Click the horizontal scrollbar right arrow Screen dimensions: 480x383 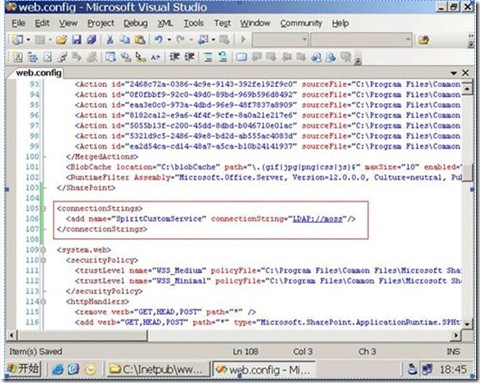[x=456, y=335]
